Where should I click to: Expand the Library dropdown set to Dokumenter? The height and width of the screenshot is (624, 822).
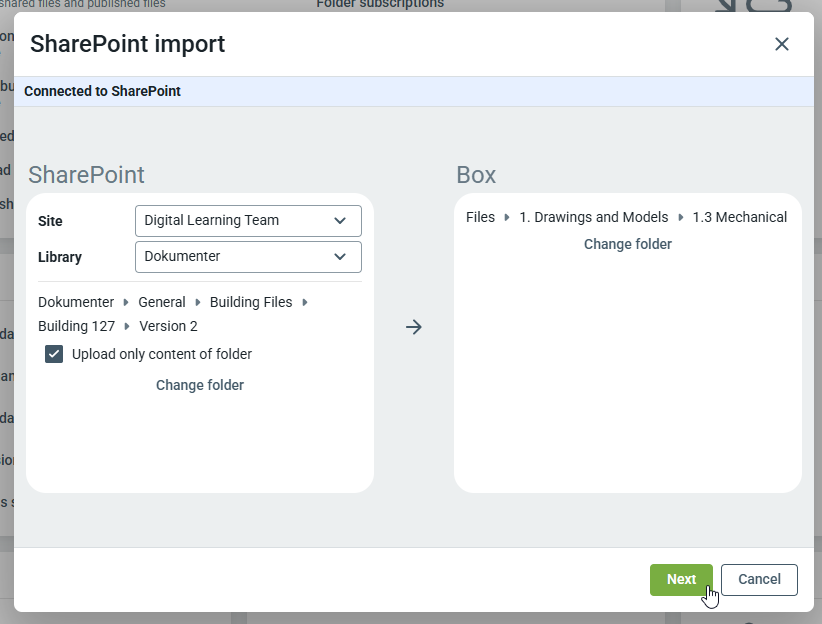point(248,257)
